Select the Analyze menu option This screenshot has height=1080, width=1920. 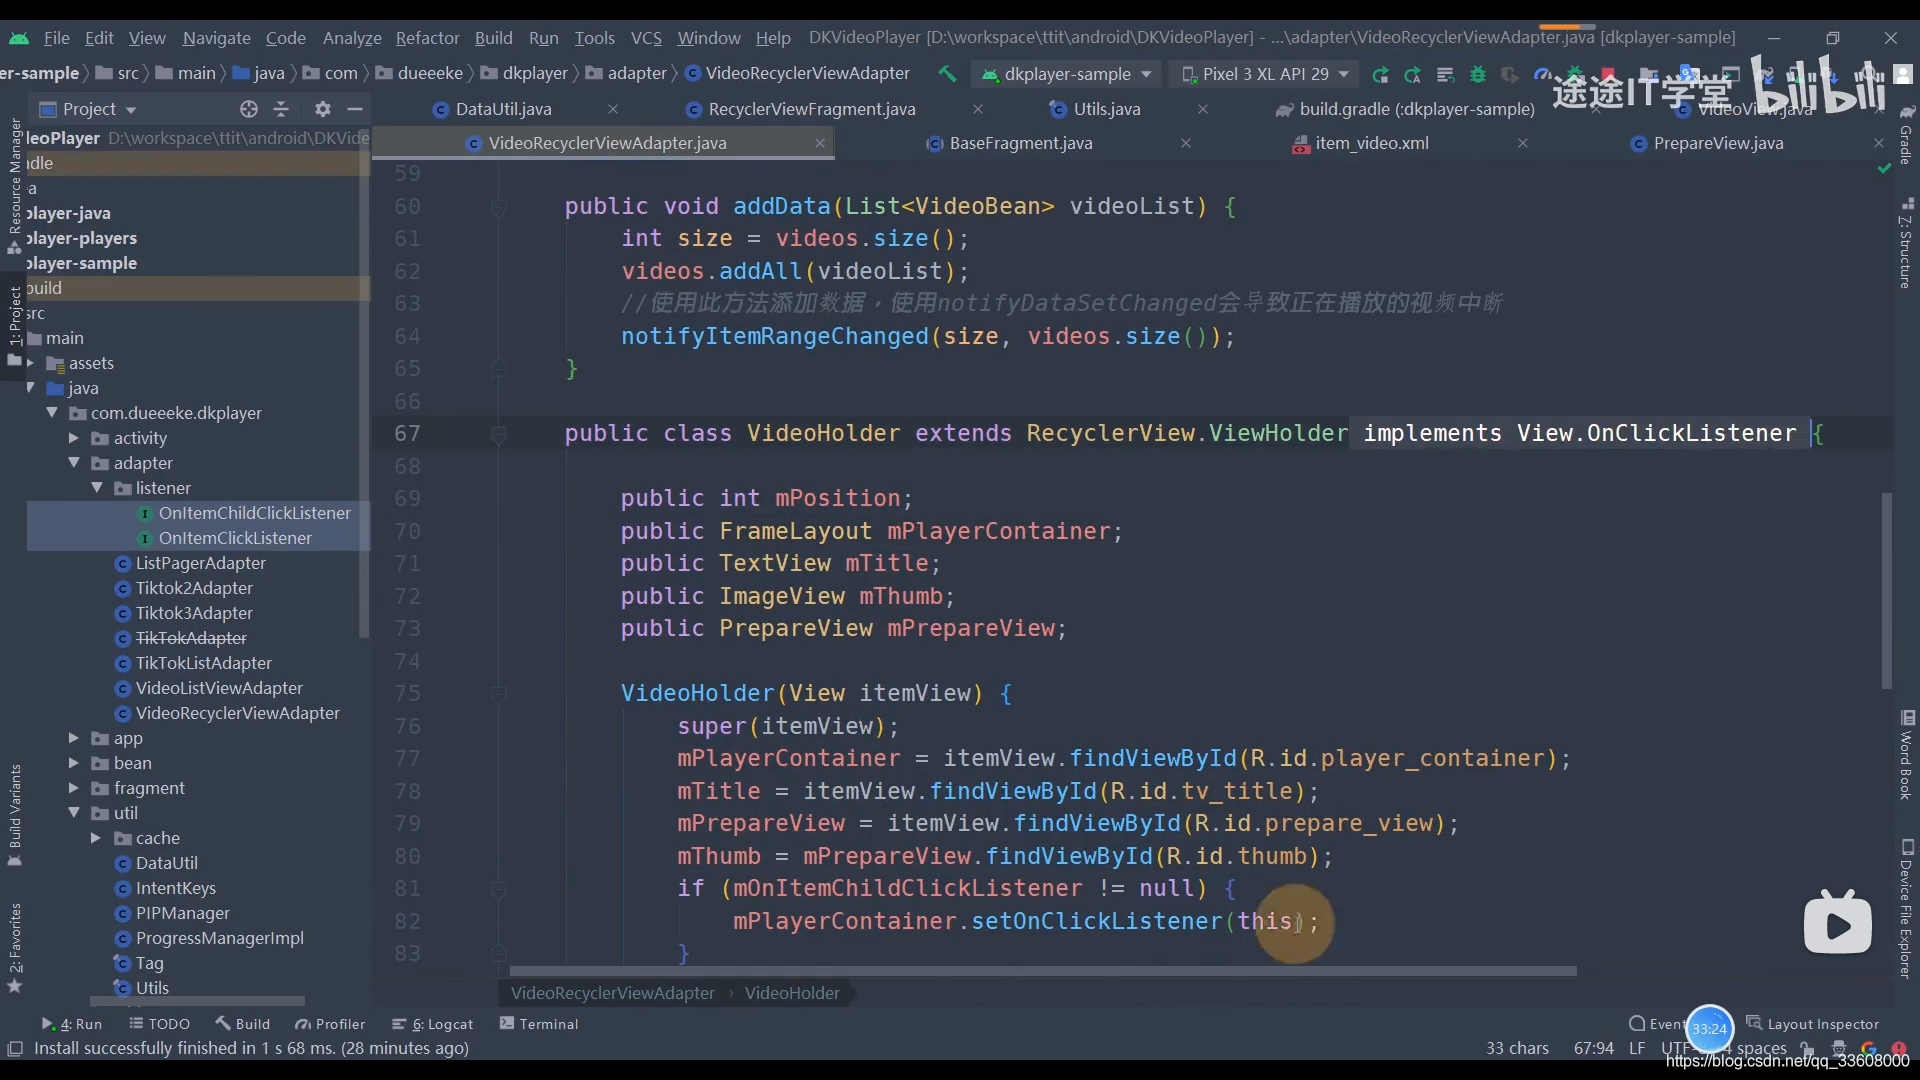pyautogui.click(x=351, y=36)
